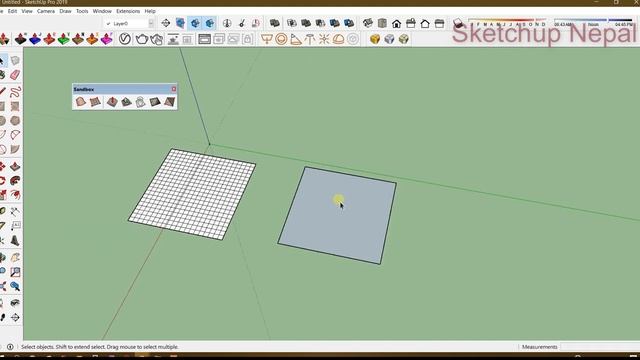Viewport: 640px width, 360px height.
Task: Apply the Outer Shell solid tool
Action: coord(275,23)
